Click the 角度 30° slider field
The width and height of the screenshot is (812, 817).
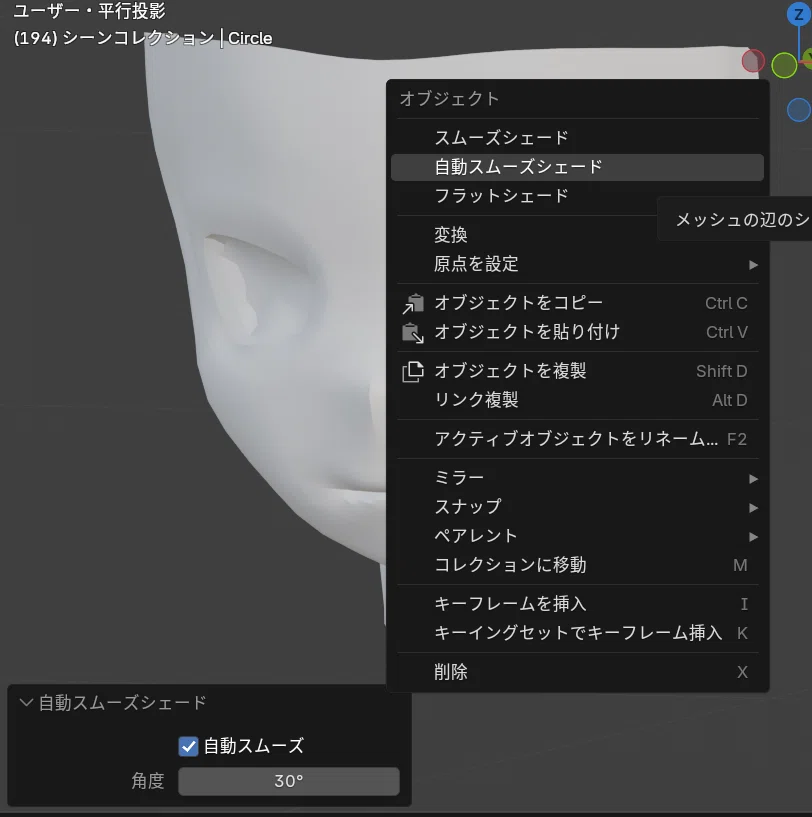(x=289, y=781)
